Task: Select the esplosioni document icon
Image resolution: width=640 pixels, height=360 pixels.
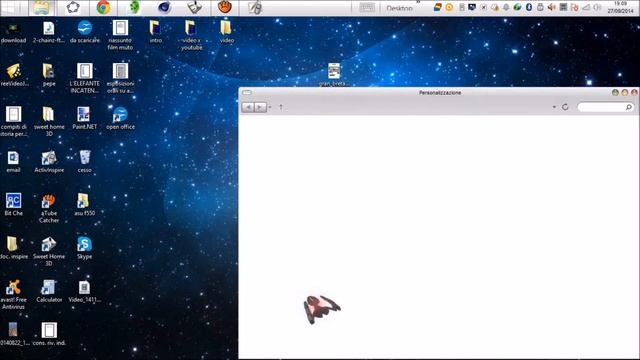Action: (x=120, y=78)
